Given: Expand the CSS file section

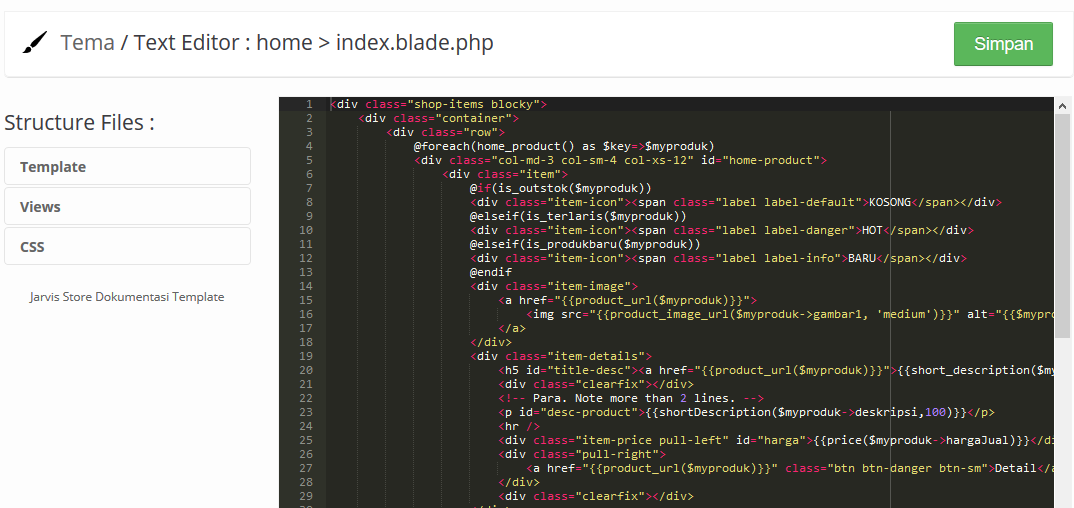Looking at the screenshot, I should (x=127, y=246).
